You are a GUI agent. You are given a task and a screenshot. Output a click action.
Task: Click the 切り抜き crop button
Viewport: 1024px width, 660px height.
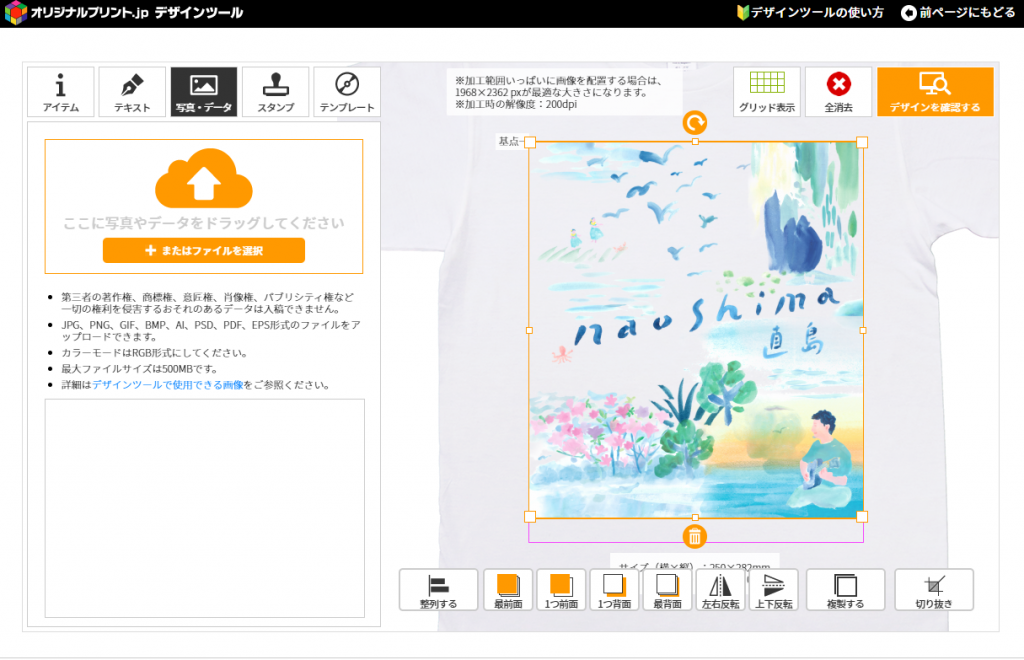click(934, 590)
